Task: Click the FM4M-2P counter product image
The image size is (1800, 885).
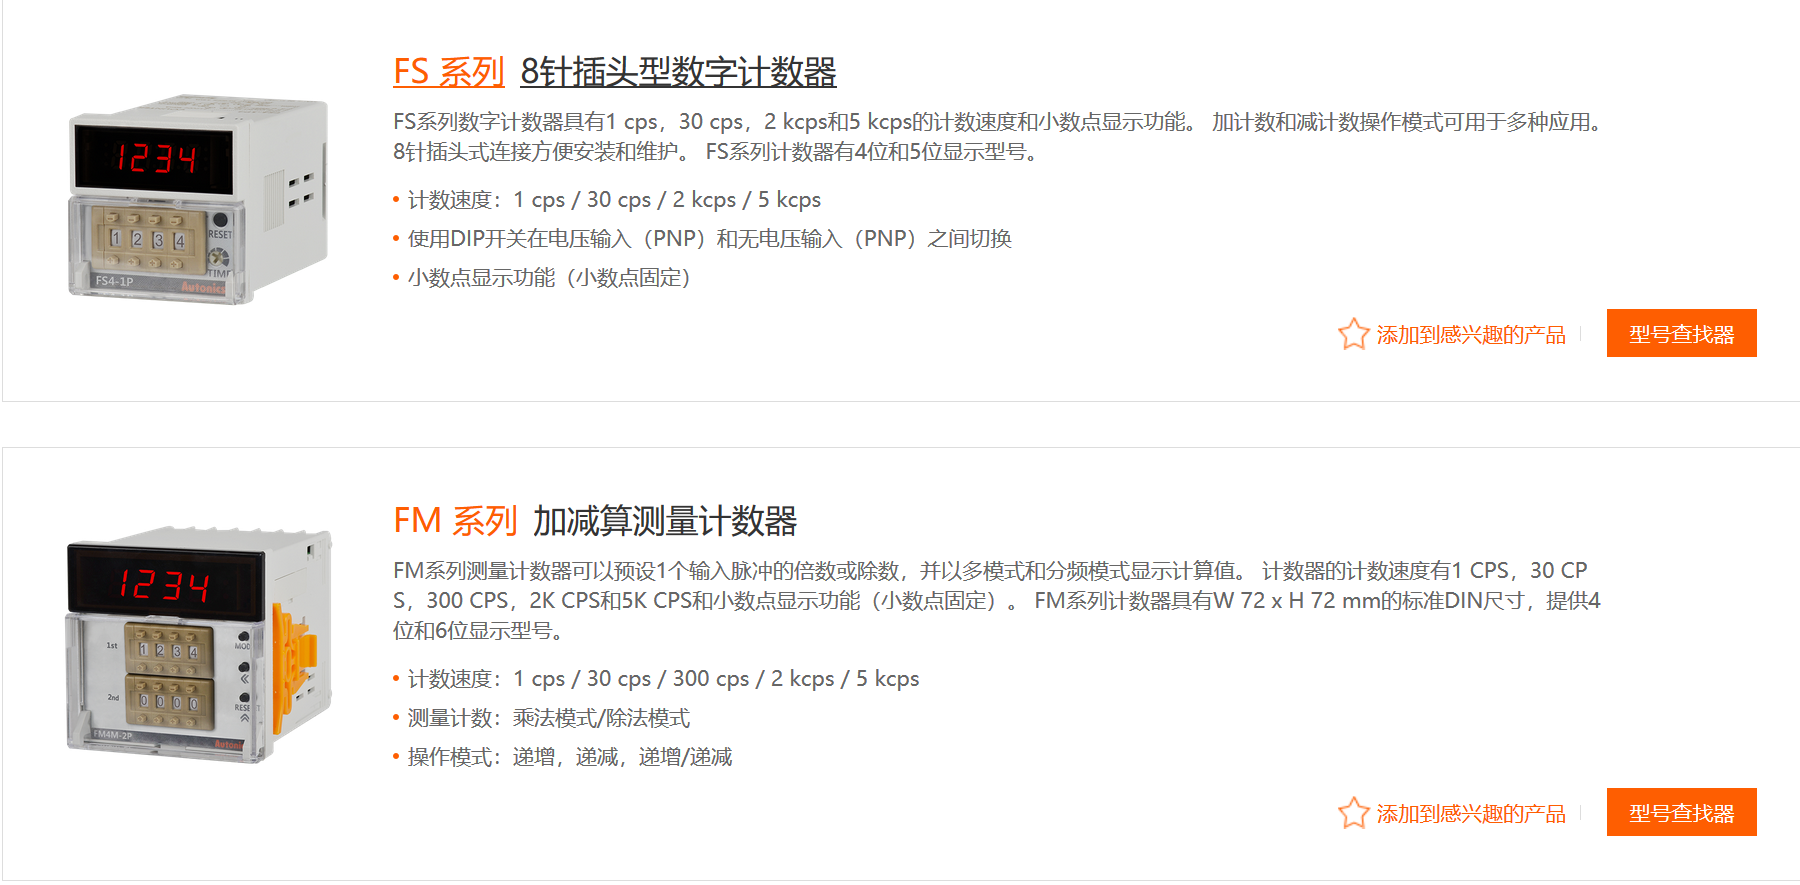Action: click(198, 645)
